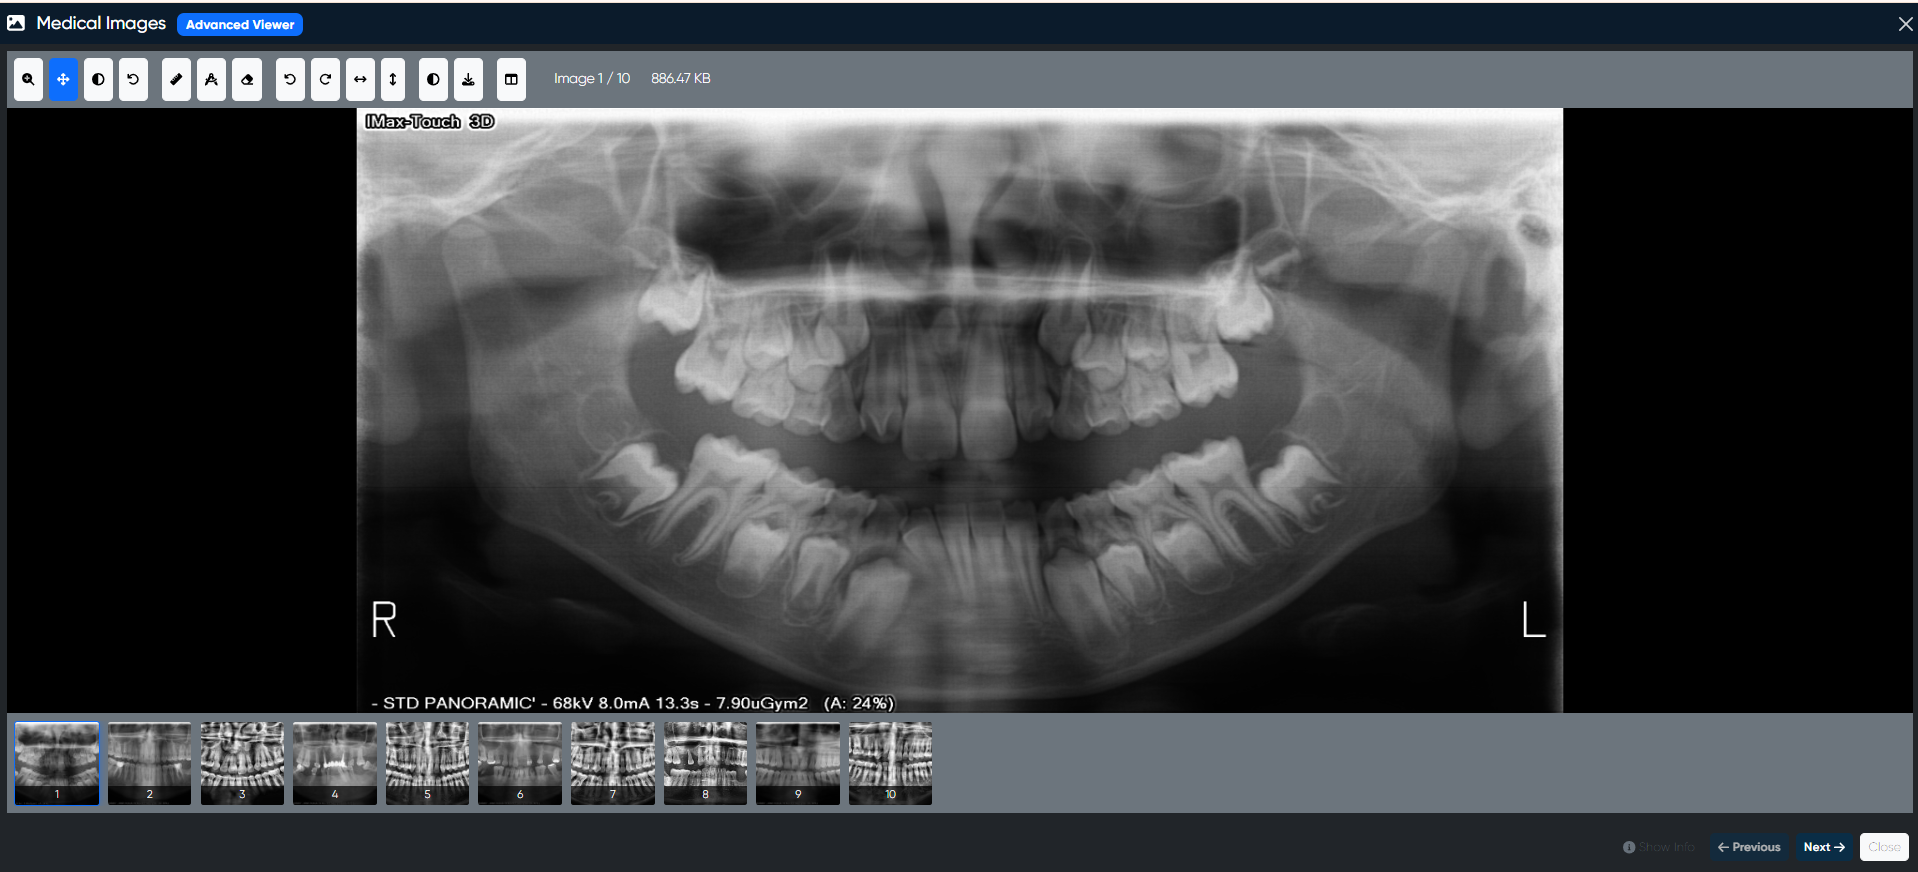Click the Medical Images picture icon
This screenshot has height=872, width=1918.
[16, 23]
